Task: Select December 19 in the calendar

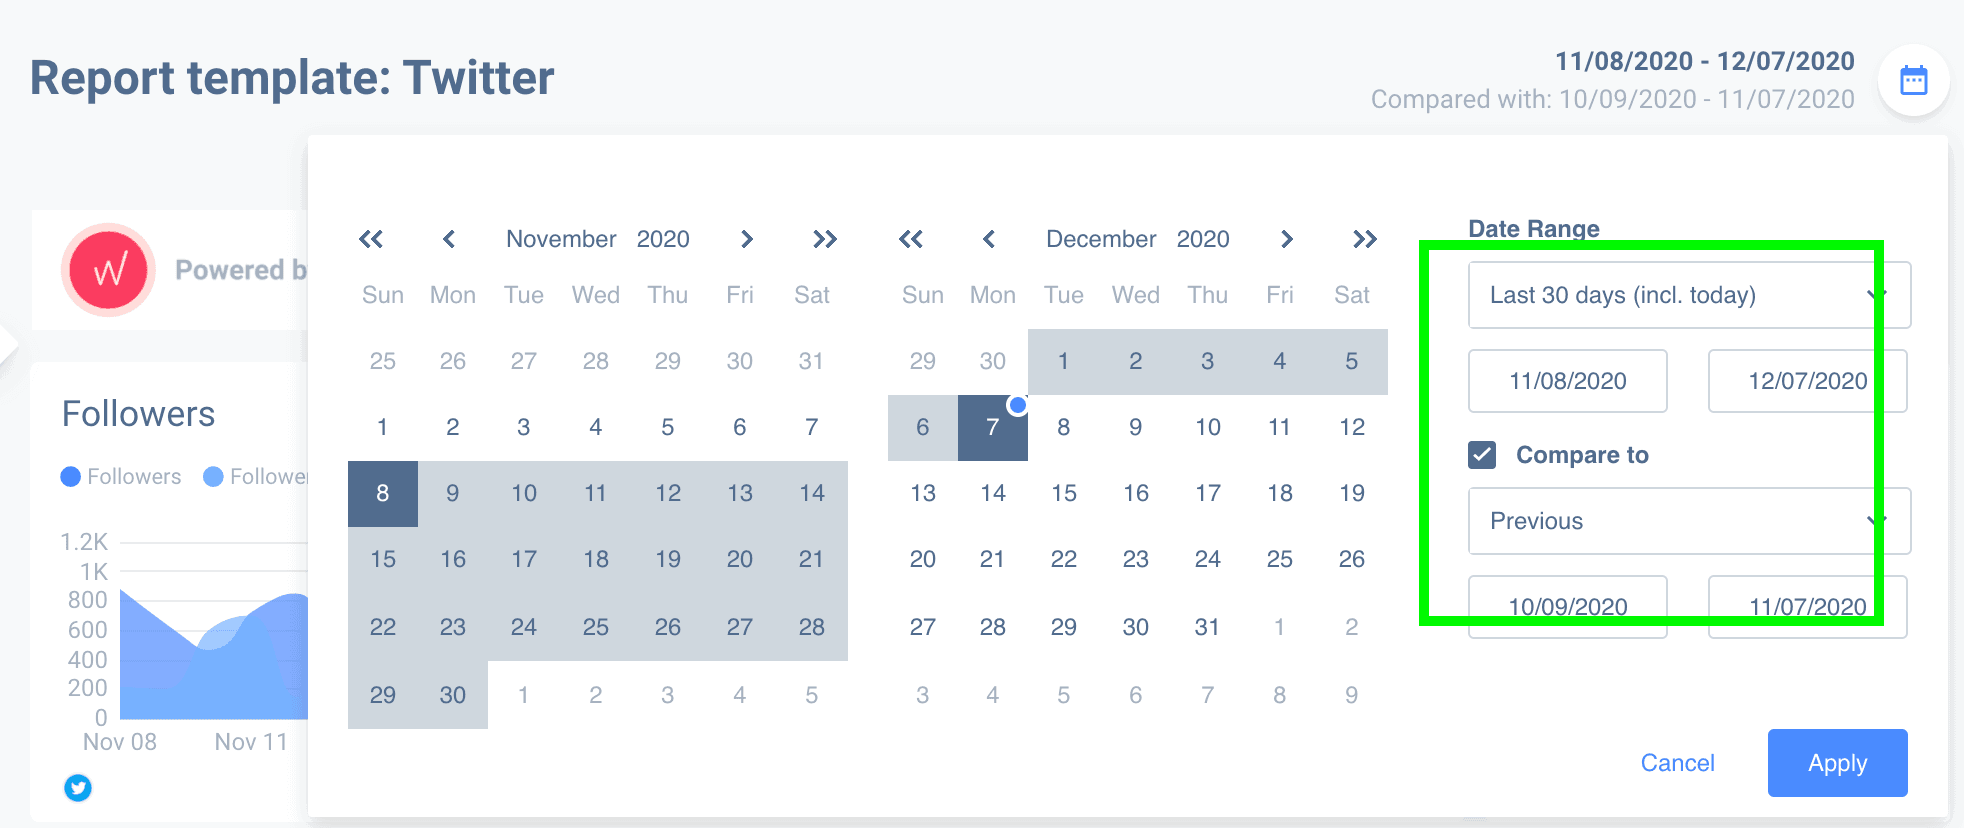Action: point(1352,493)
